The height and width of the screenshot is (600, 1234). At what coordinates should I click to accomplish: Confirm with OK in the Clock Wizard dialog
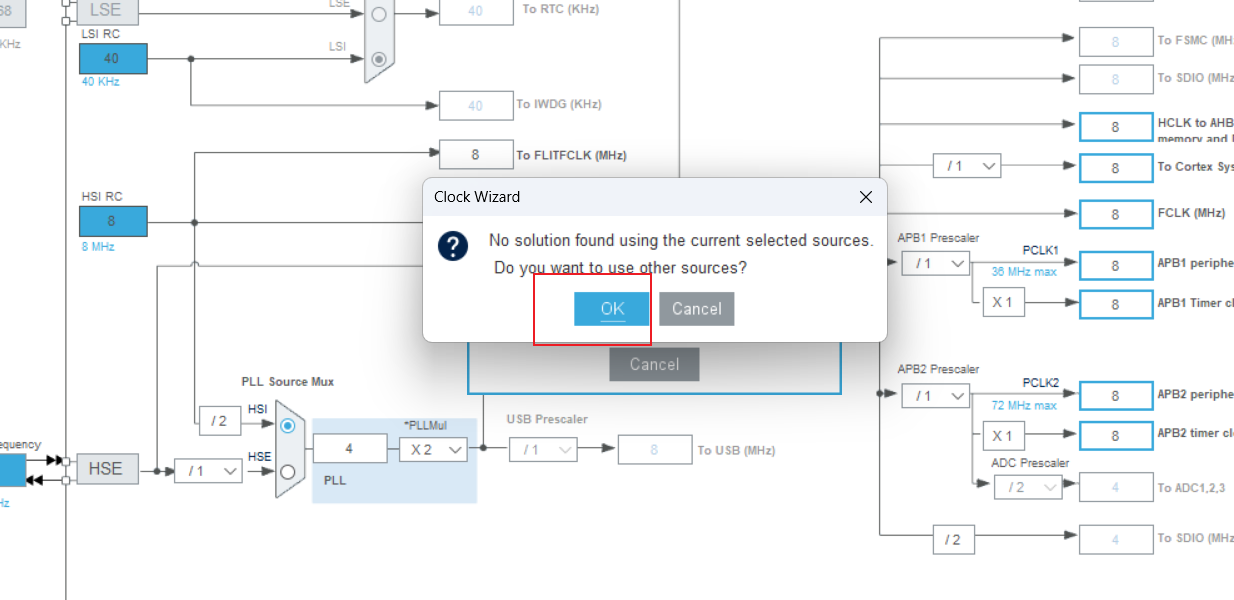612,309
